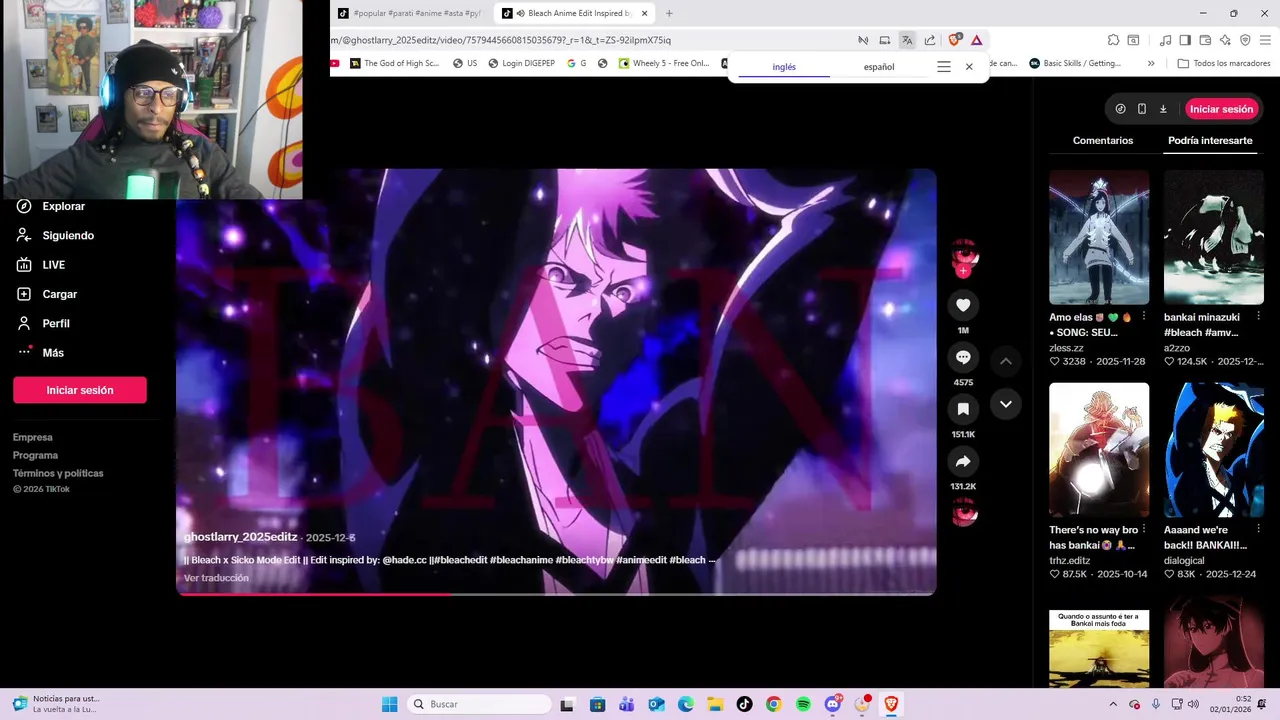1280x720 pixels.
Task: Open the browser main menu
Action: point(1265,40)
